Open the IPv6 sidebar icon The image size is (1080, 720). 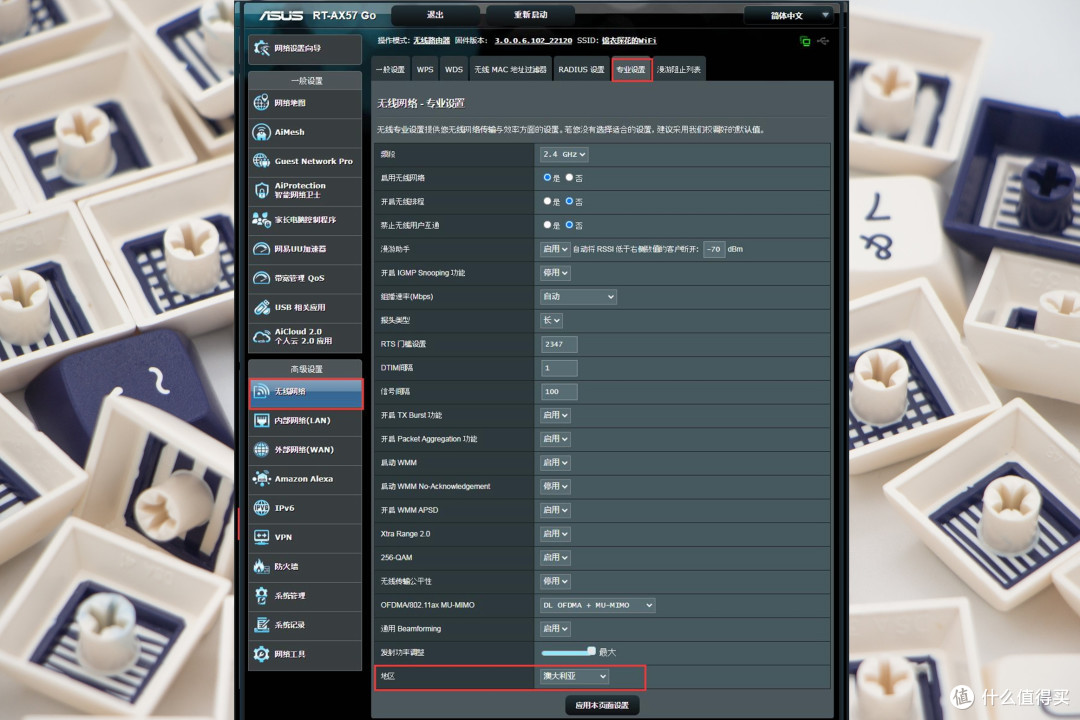[261, 508]
